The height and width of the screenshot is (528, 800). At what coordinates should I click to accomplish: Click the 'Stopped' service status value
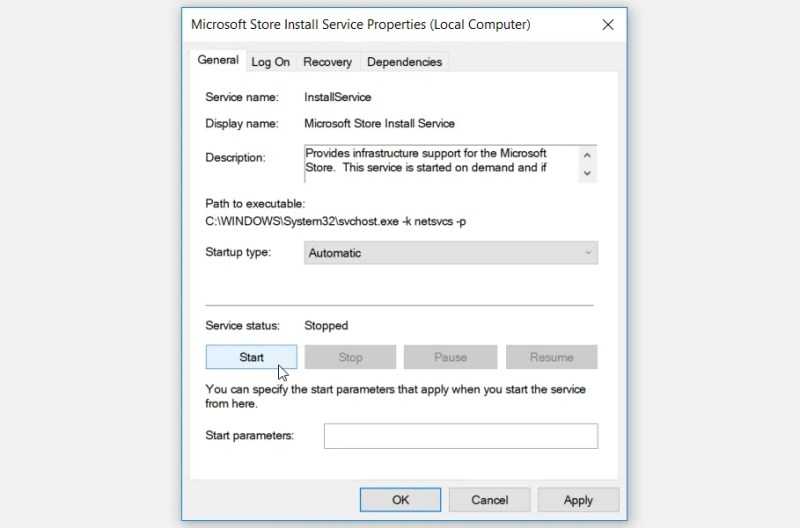tap(326, 325)
